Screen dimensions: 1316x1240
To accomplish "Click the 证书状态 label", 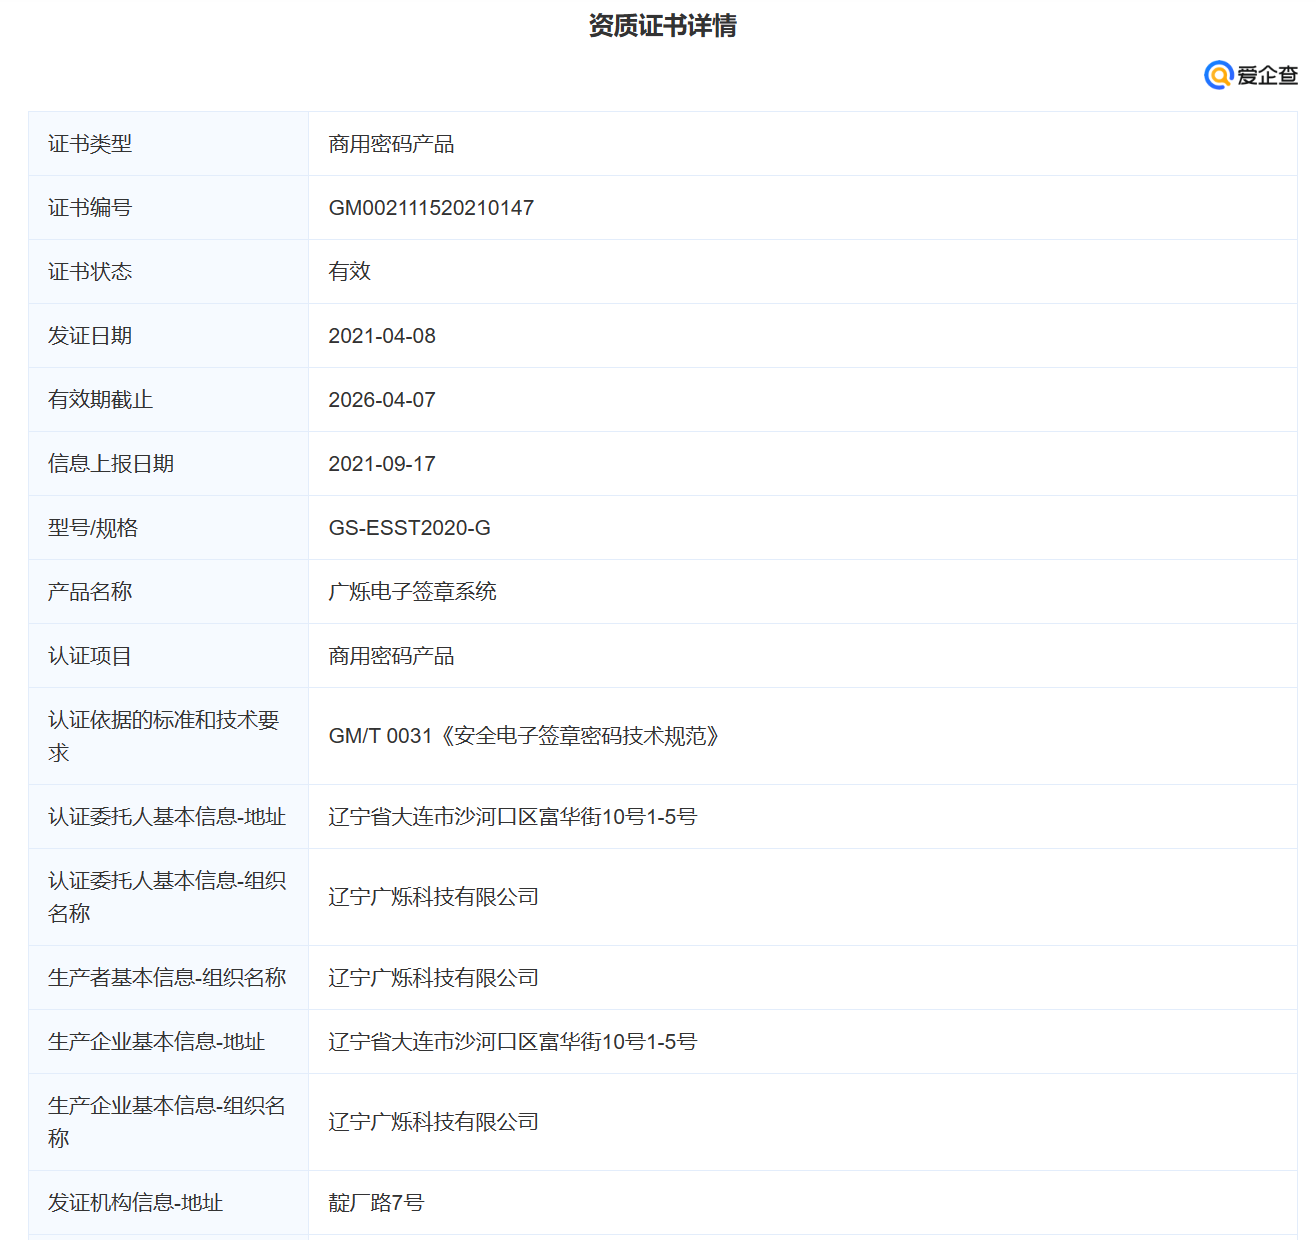I will [90, 272].
